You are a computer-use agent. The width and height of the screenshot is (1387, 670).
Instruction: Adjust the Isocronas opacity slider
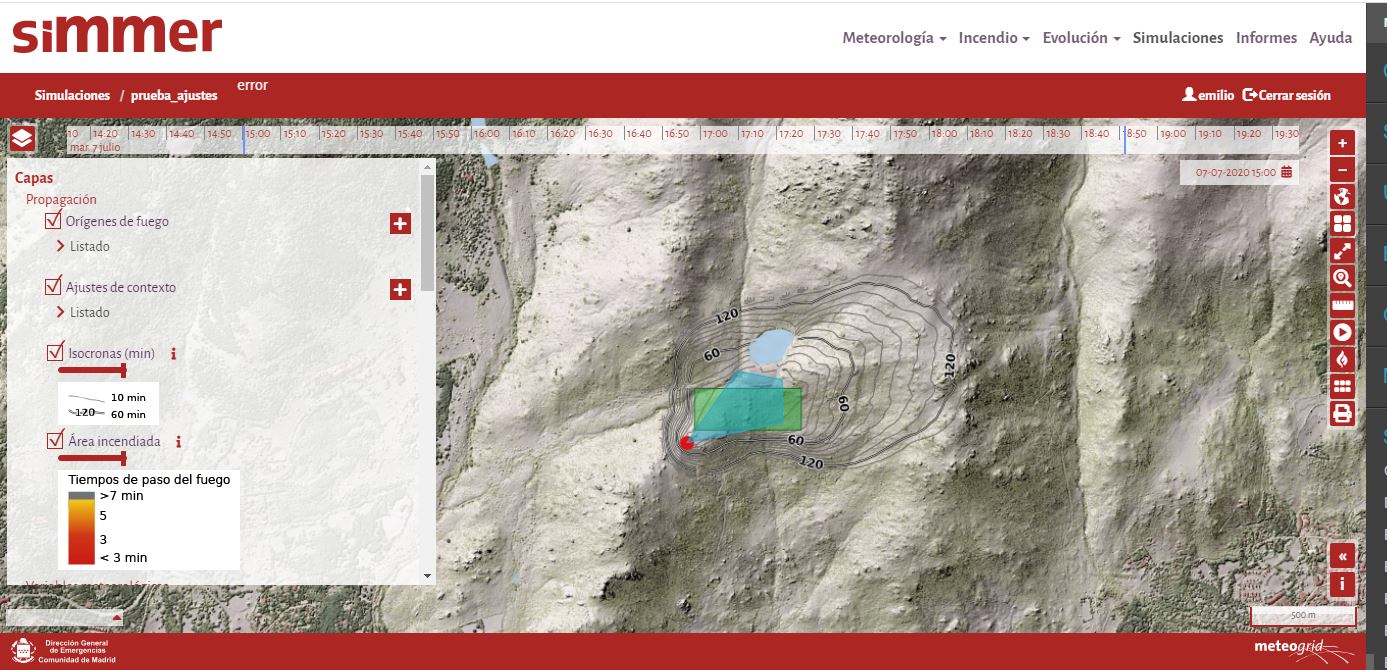coord(123,370)
